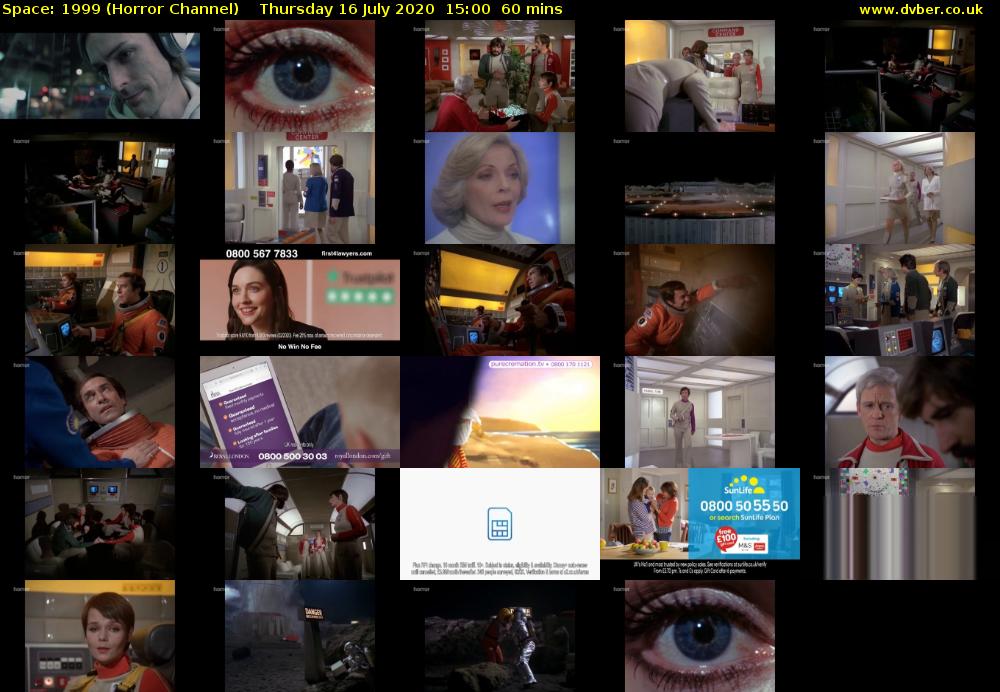Open the two orange-suited astronauts at controls frame
The width and height of the screenshot is (1000, 692).
99,300
